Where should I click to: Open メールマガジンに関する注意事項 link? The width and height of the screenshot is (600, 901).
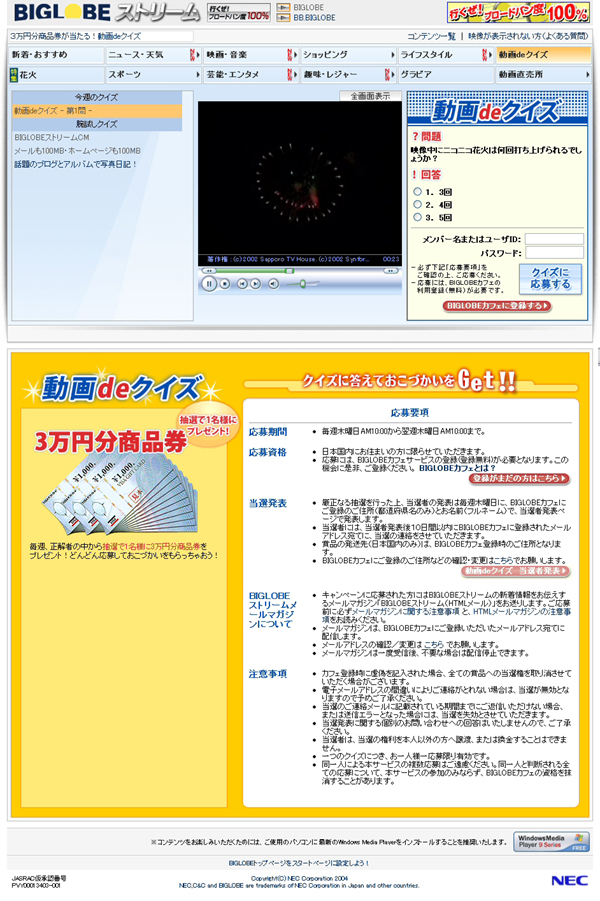click(x=406, y=612)
